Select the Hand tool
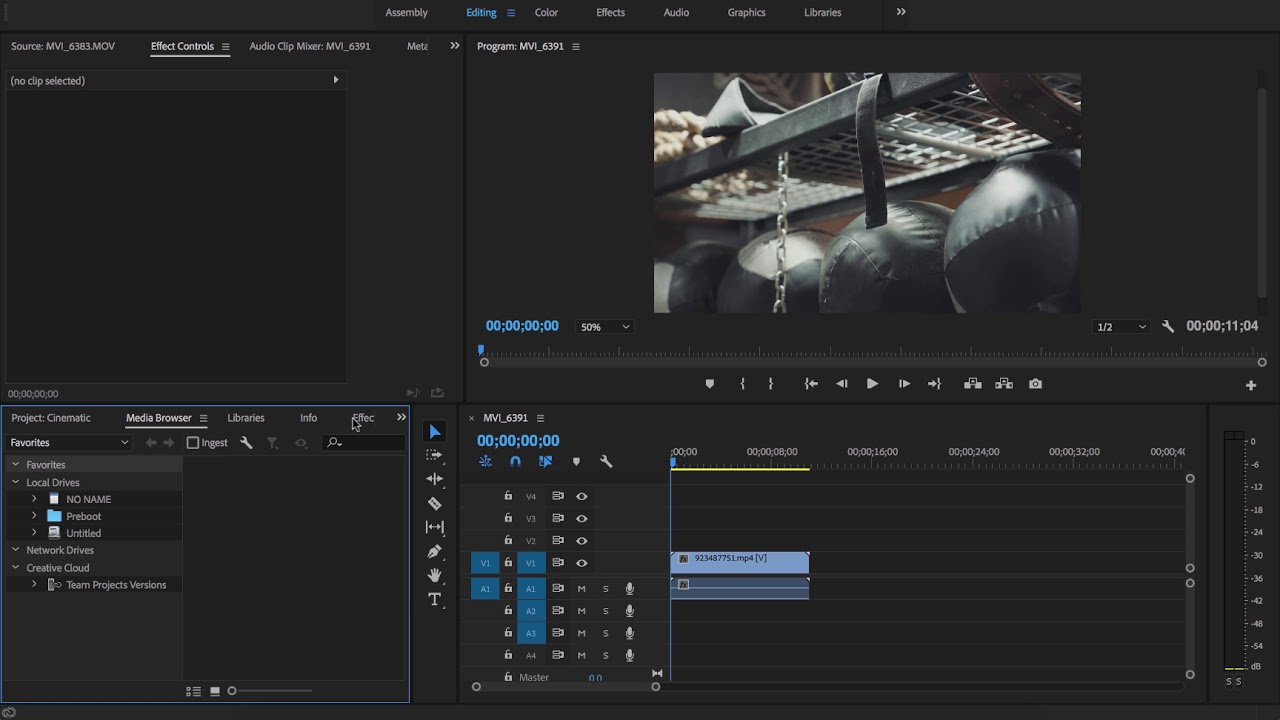Screen dimensions: 1280x720 (434, 575)
